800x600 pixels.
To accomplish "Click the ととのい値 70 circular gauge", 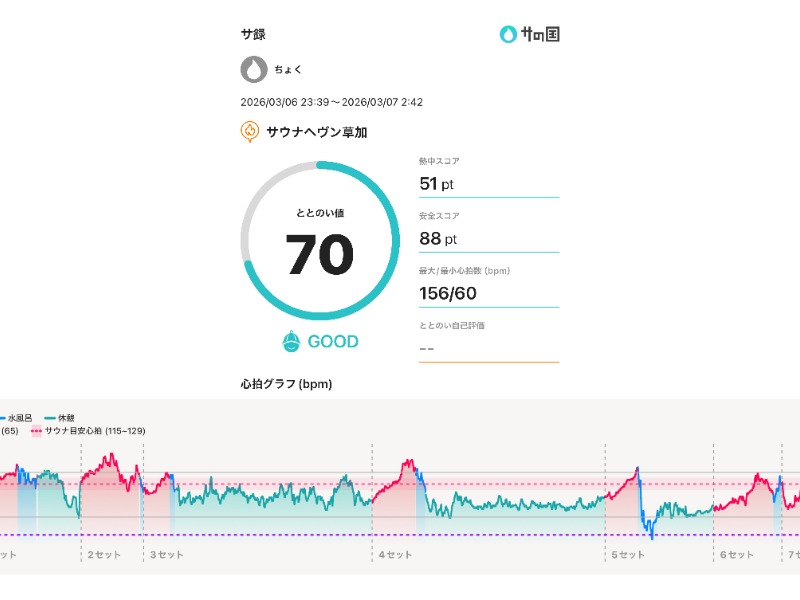I will point(320,241).
